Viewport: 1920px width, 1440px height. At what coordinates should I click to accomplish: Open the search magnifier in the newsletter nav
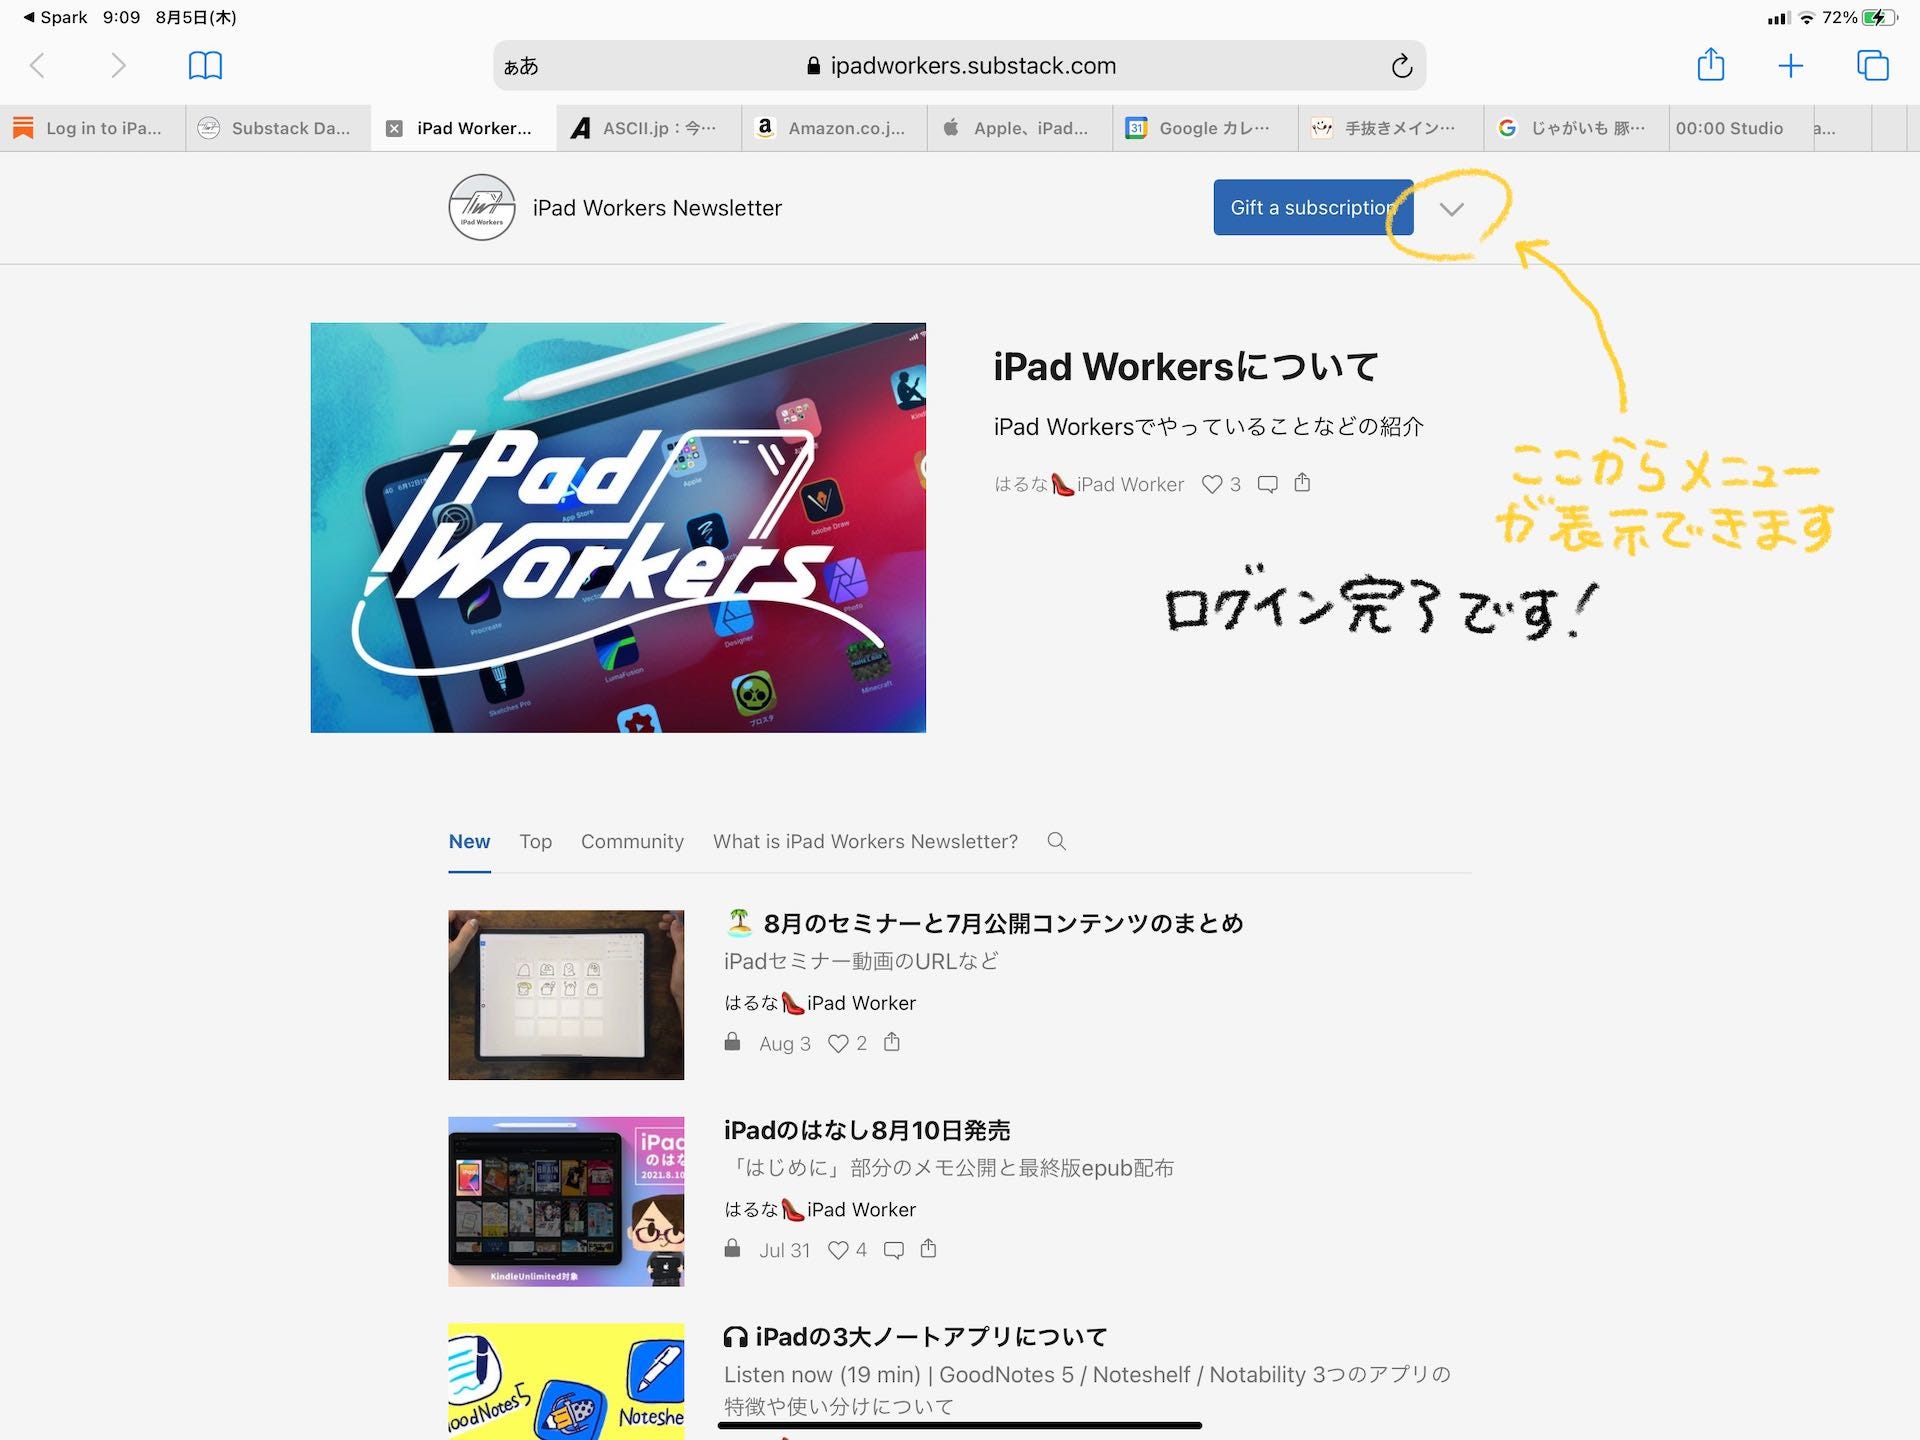click(1056, 841)
